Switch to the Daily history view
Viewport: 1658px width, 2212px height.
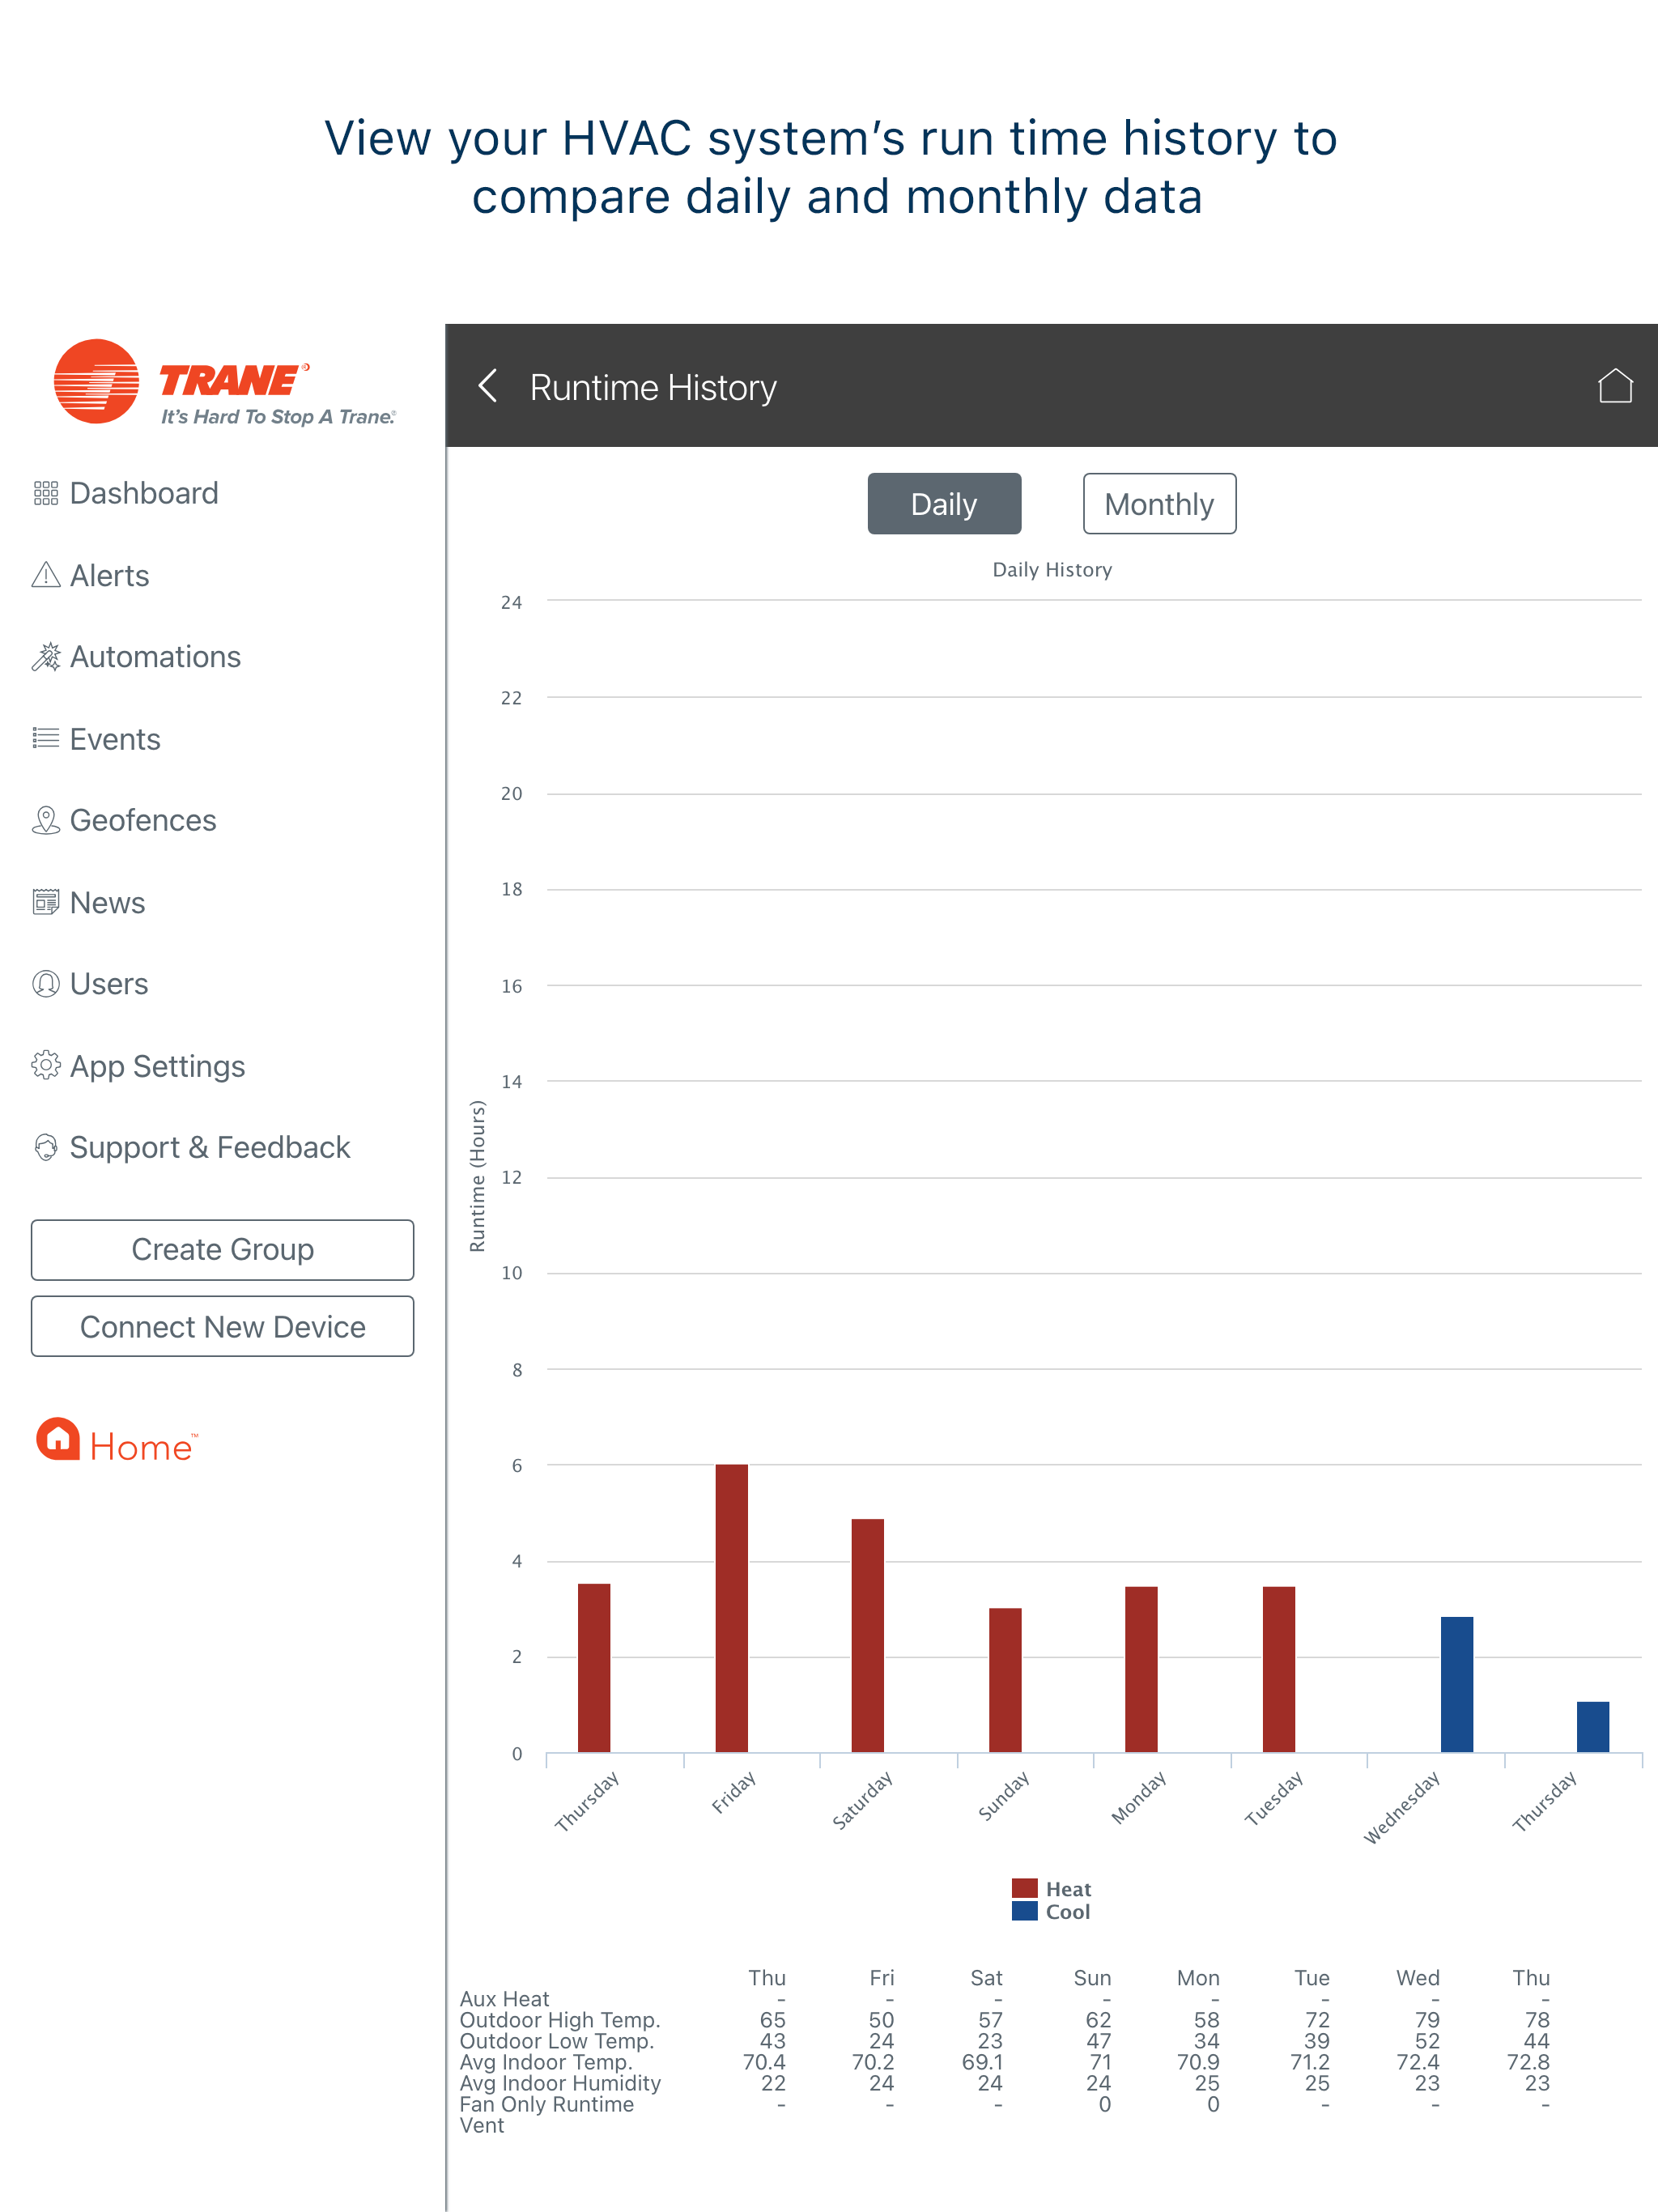pyautogui.click(x=943, y=504)
